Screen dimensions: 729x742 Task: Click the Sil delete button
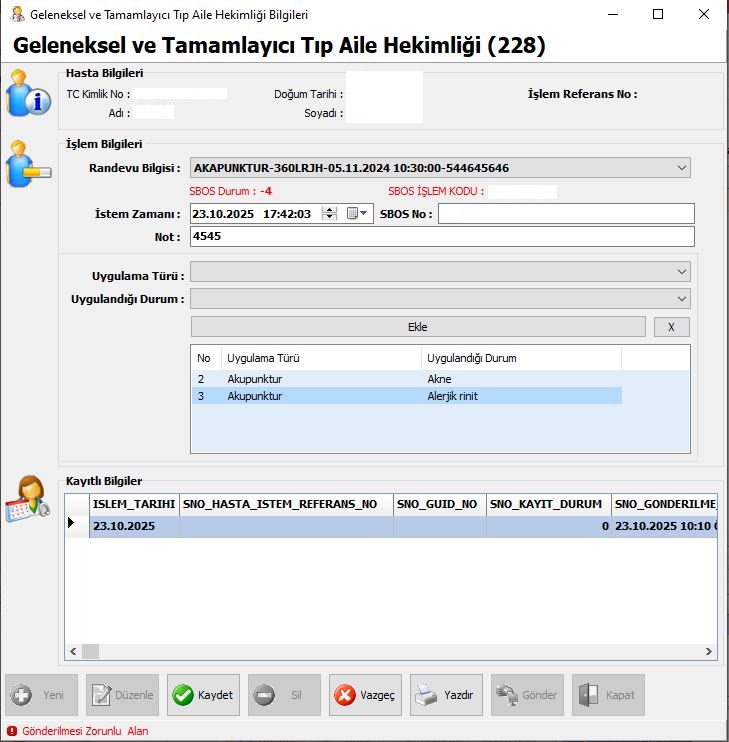(x=284, y=695)
